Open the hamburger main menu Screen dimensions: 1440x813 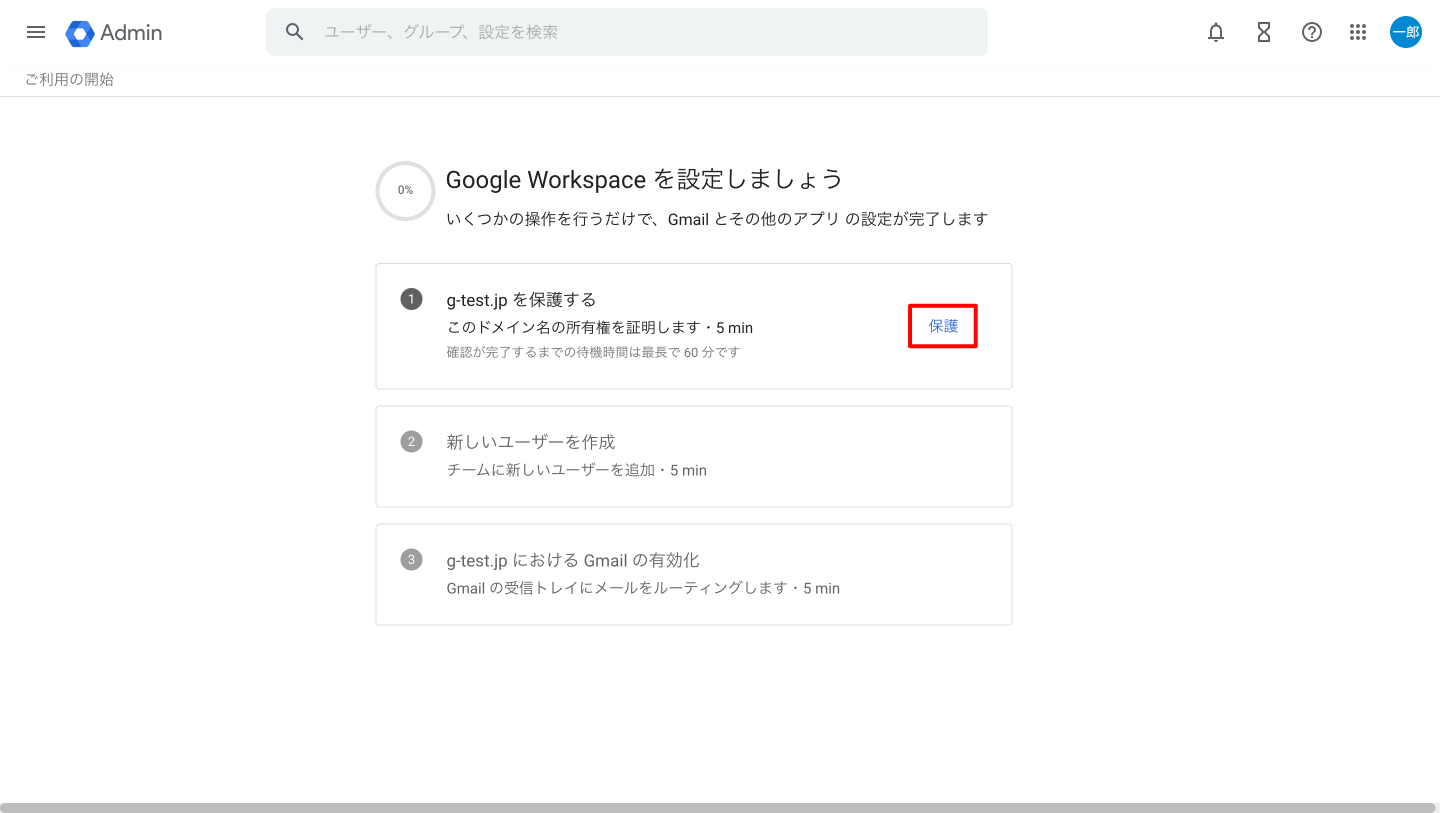point(36,32)
